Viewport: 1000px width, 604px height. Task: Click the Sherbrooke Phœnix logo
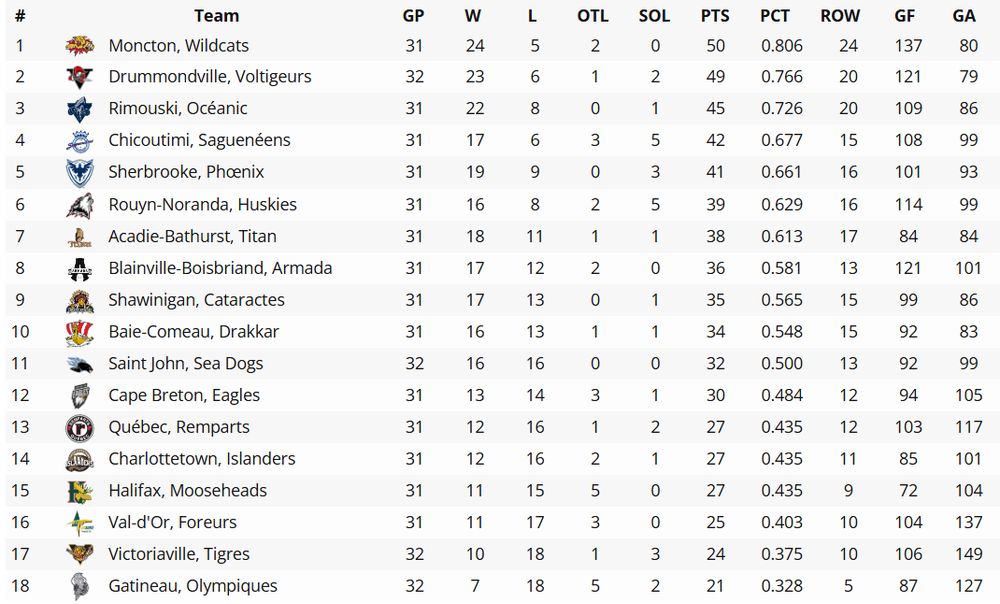coord(80,172)
